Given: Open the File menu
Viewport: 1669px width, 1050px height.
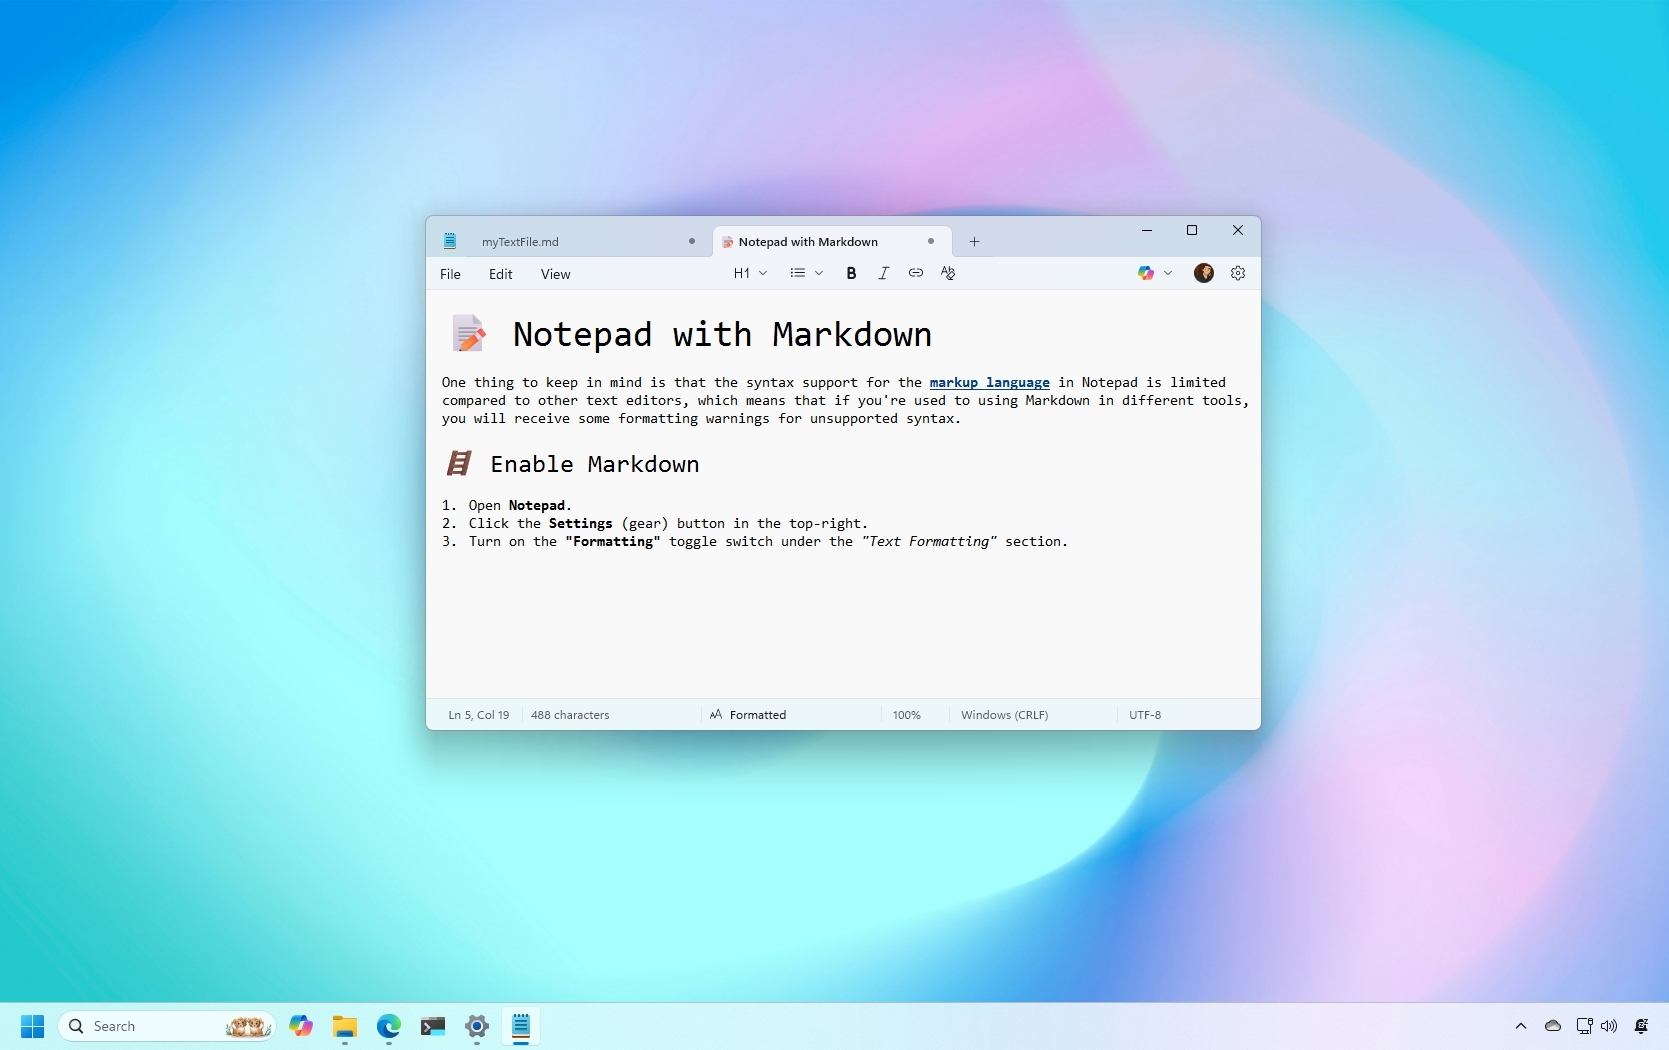Looking at the screenshot, I should pos(450,274).
